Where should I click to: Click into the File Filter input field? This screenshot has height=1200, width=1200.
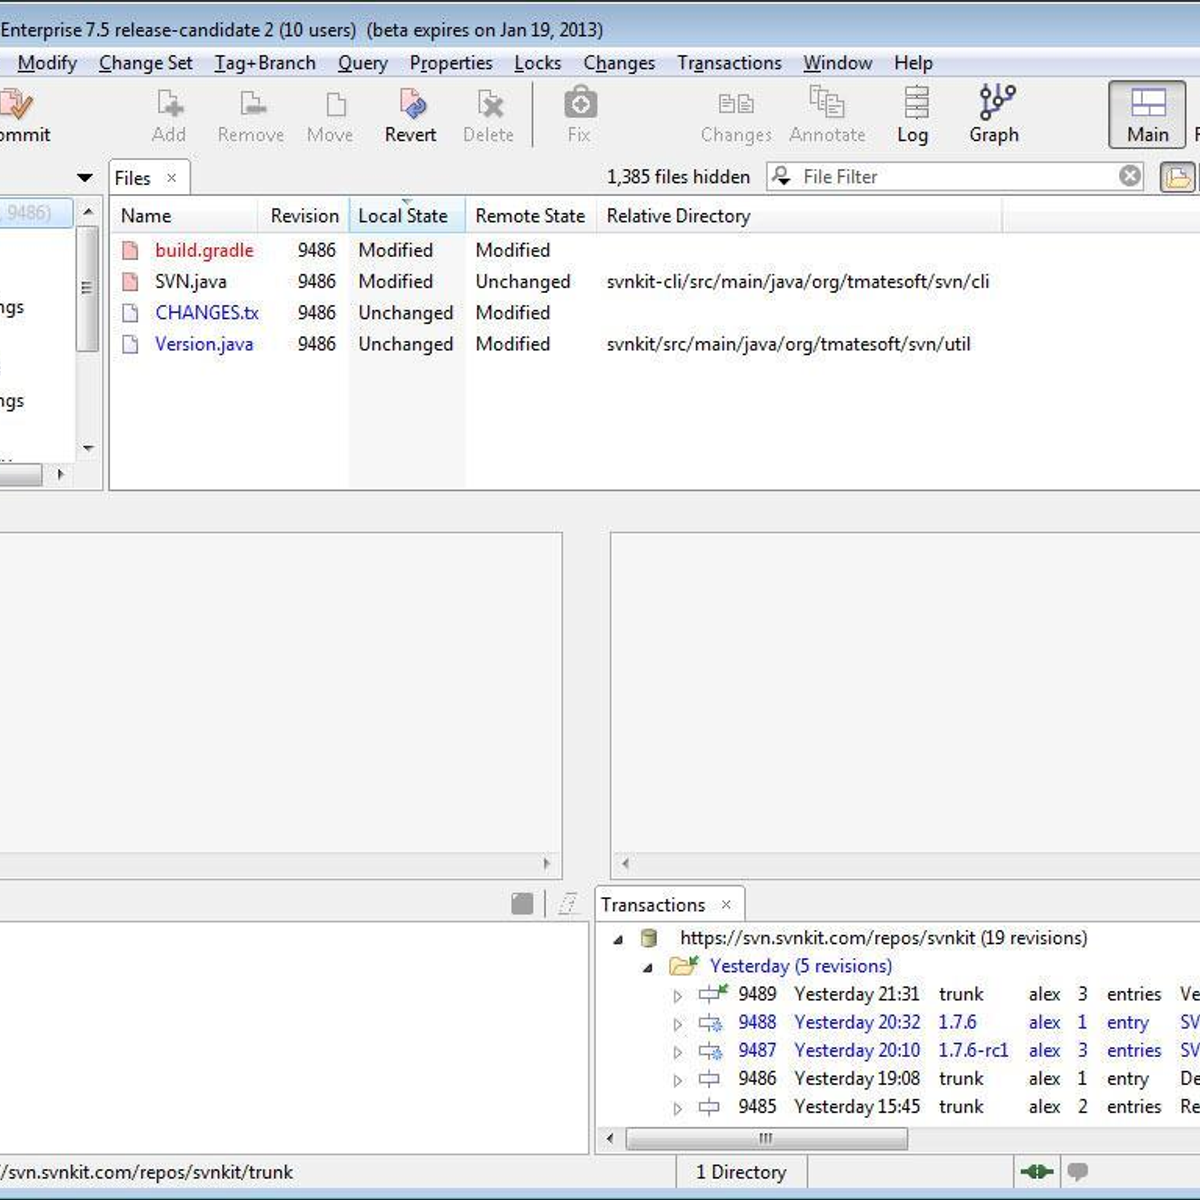(957, 177)
